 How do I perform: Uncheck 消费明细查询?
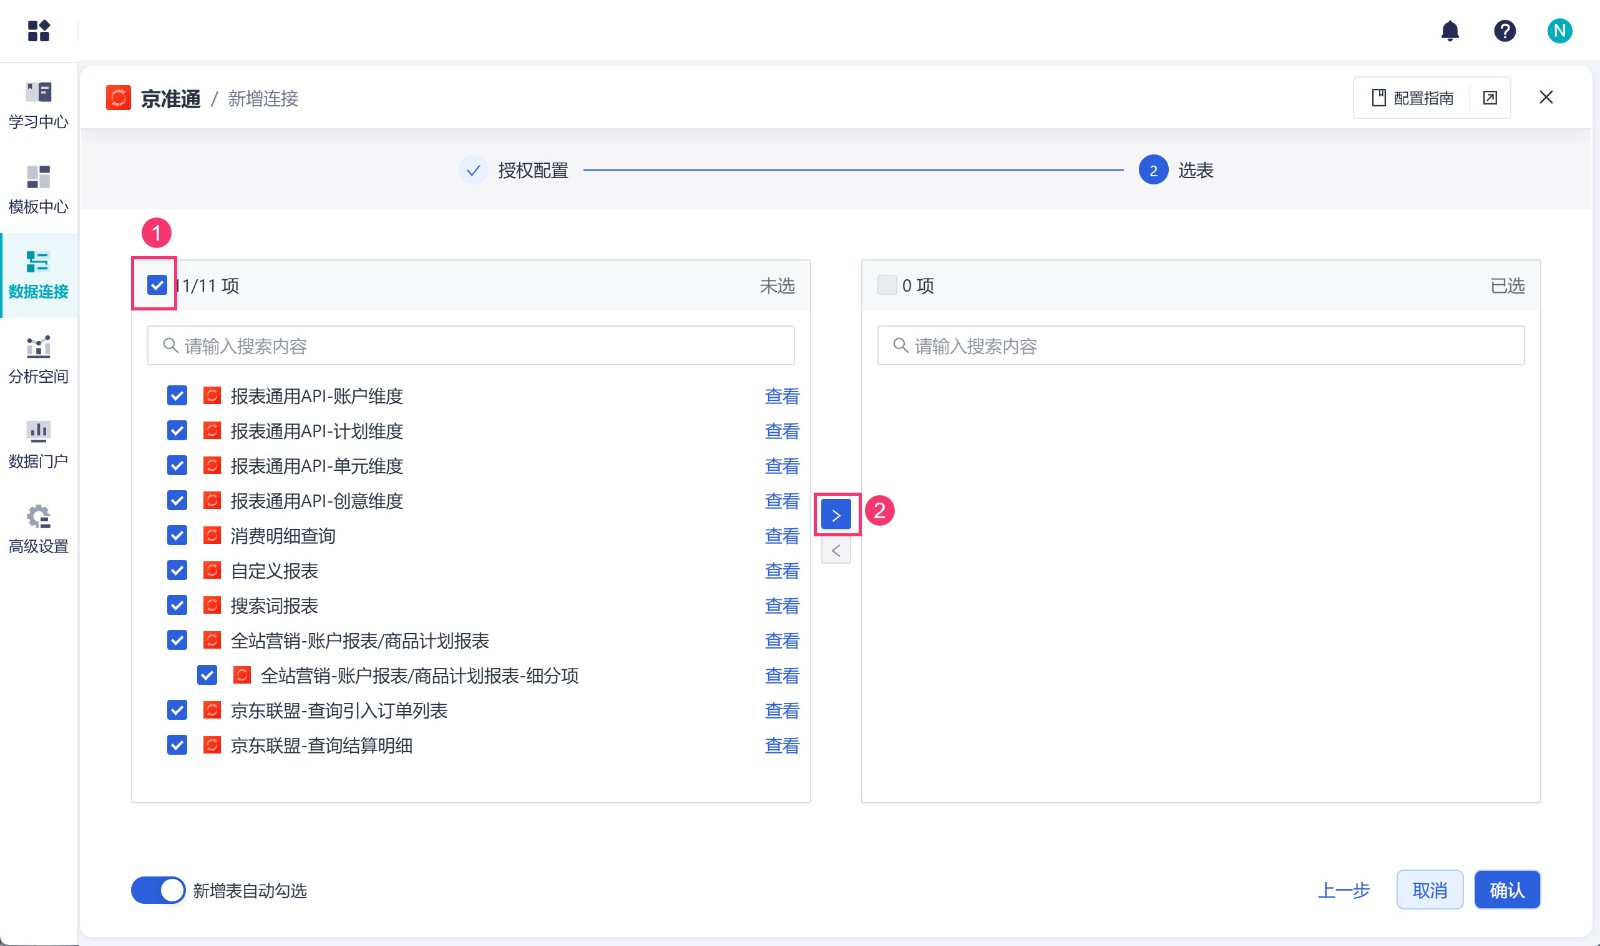(x=177, y=535)
